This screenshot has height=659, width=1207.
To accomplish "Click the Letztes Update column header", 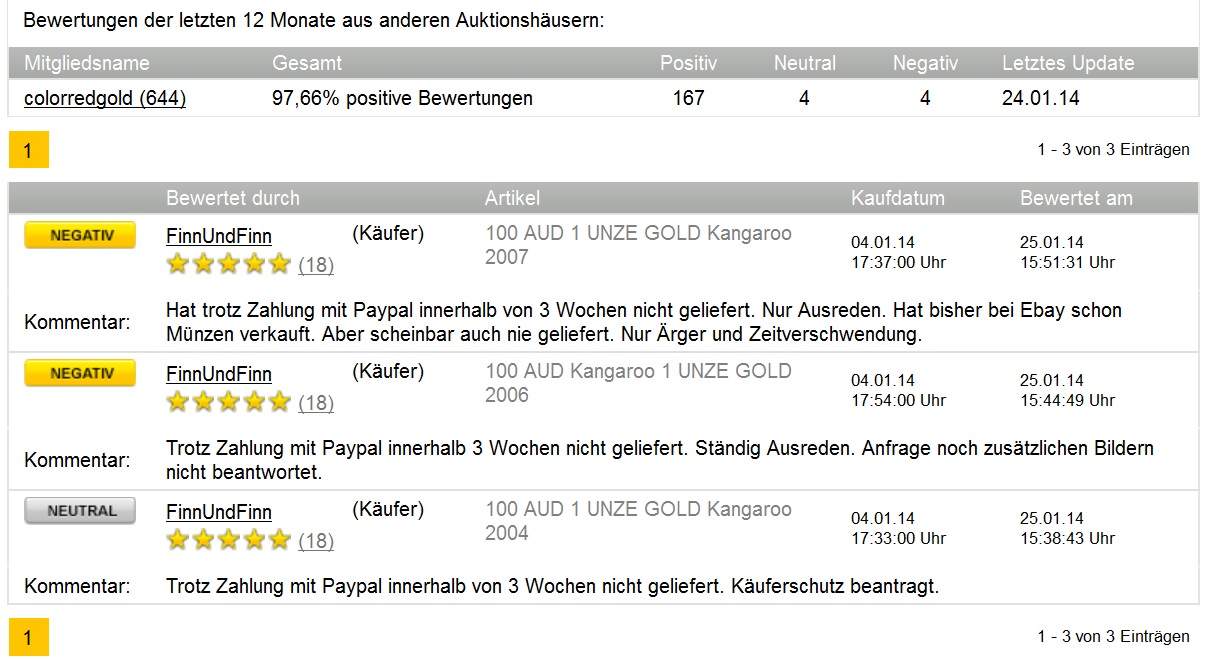I will point(1068,63).
